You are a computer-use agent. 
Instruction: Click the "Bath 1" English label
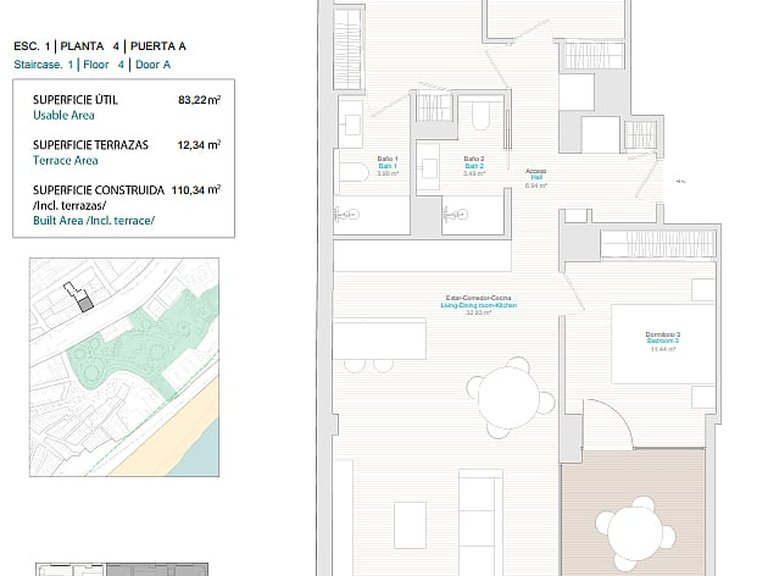click(387, 166)
